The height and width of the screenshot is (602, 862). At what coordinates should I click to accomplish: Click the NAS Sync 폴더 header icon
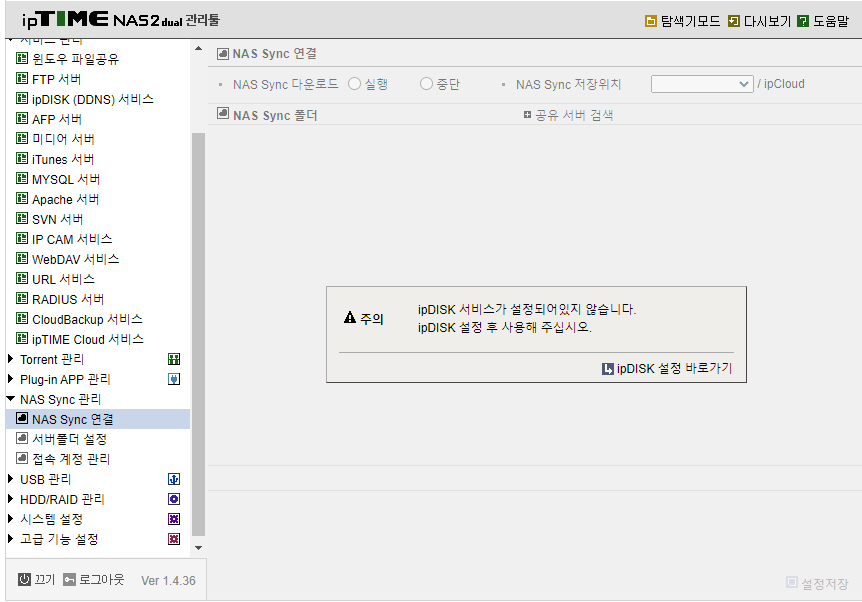[x=223, y=113]
